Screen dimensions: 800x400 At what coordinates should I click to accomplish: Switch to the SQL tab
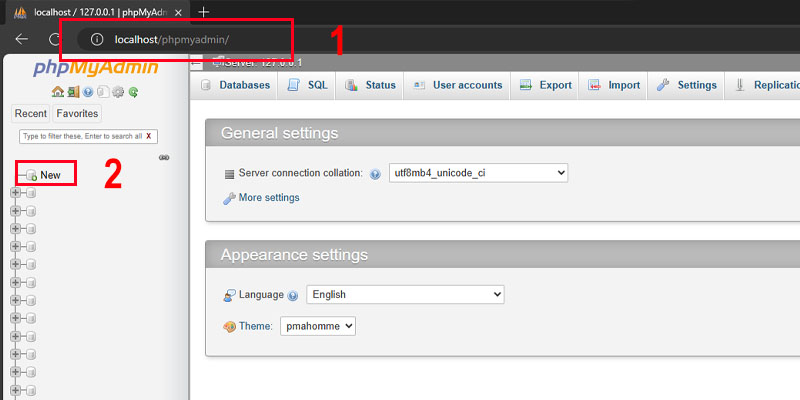[x=308, y=85]
